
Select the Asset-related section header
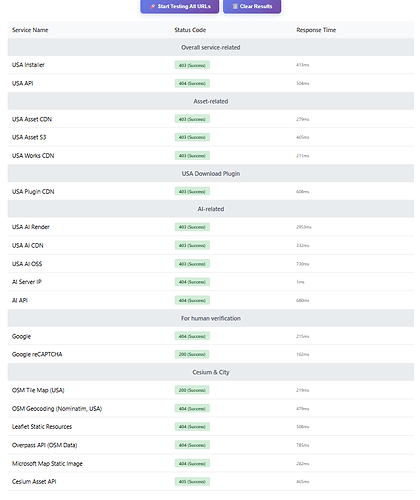click(211, 101)
